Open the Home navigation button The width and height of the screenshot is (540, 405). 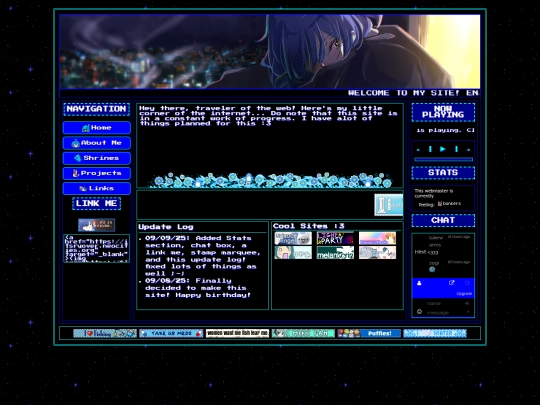click(x=97, y=128)
